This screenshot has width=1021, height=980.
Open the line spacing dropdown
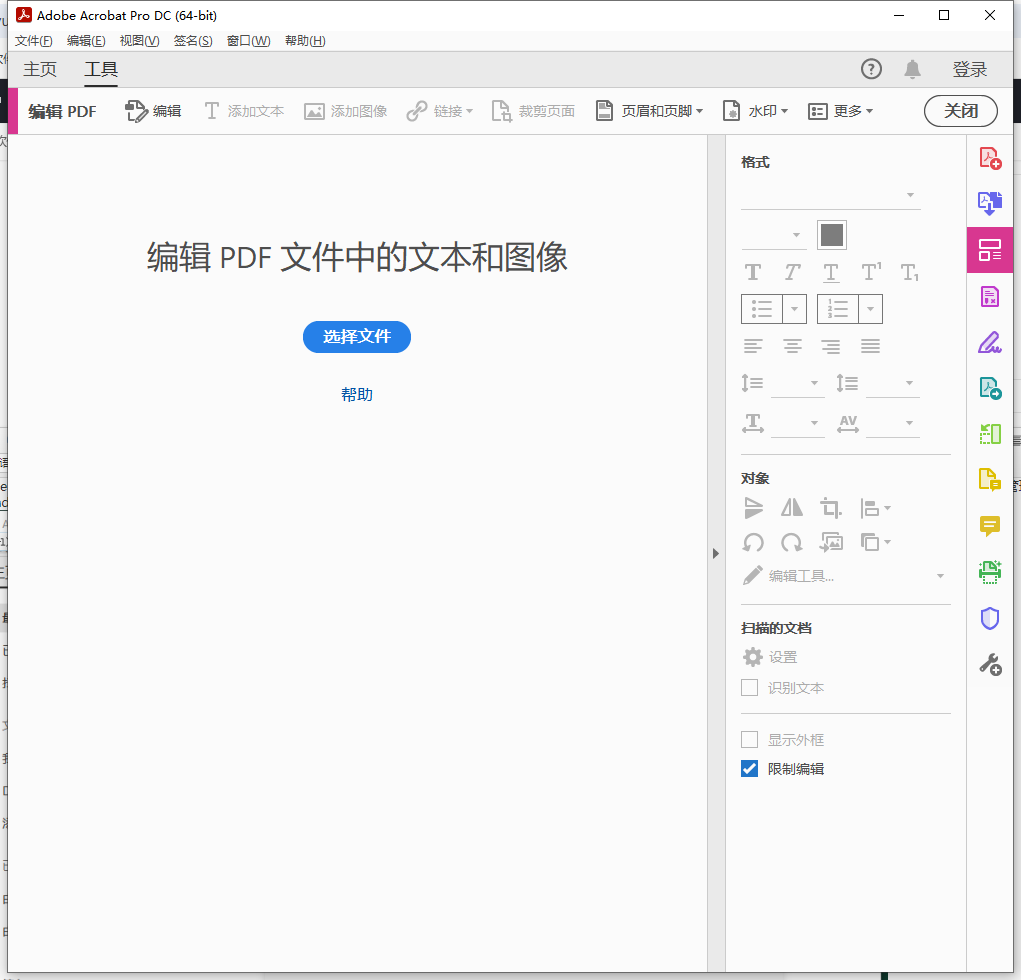[x=798, y=384]
